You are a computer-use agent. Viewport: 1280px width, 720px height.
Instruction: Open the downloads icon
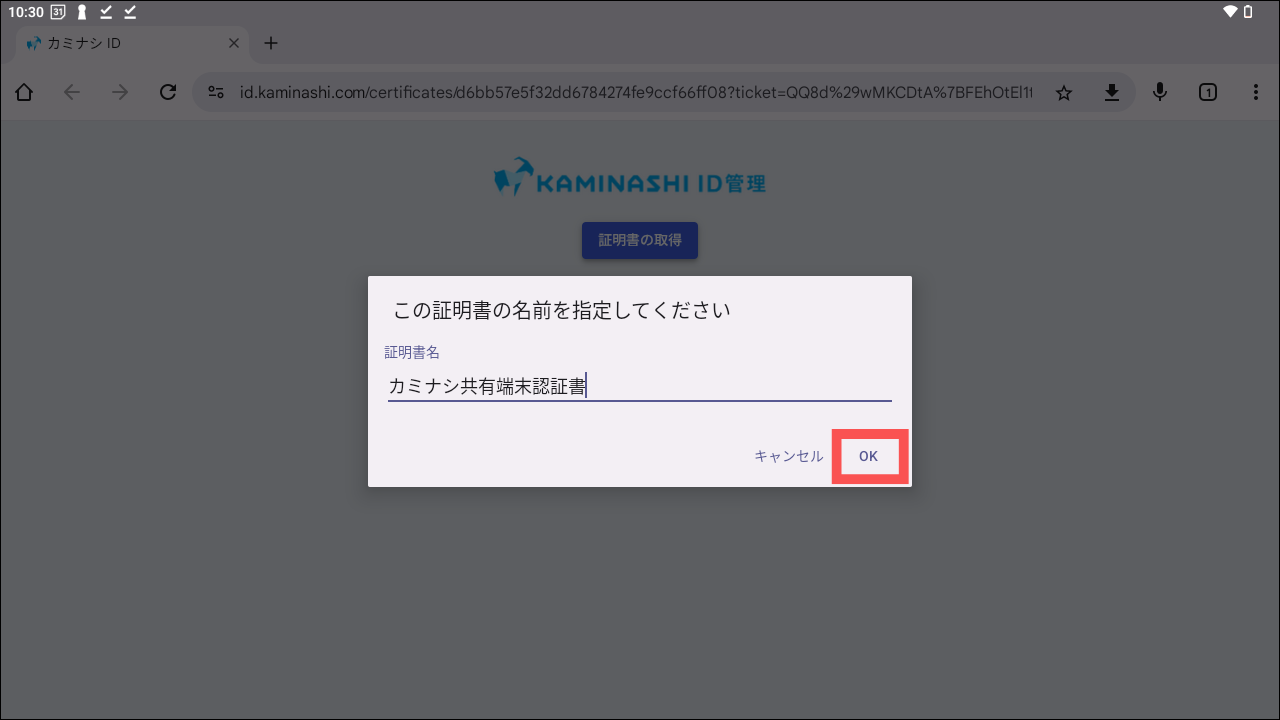click(1111, 93)
